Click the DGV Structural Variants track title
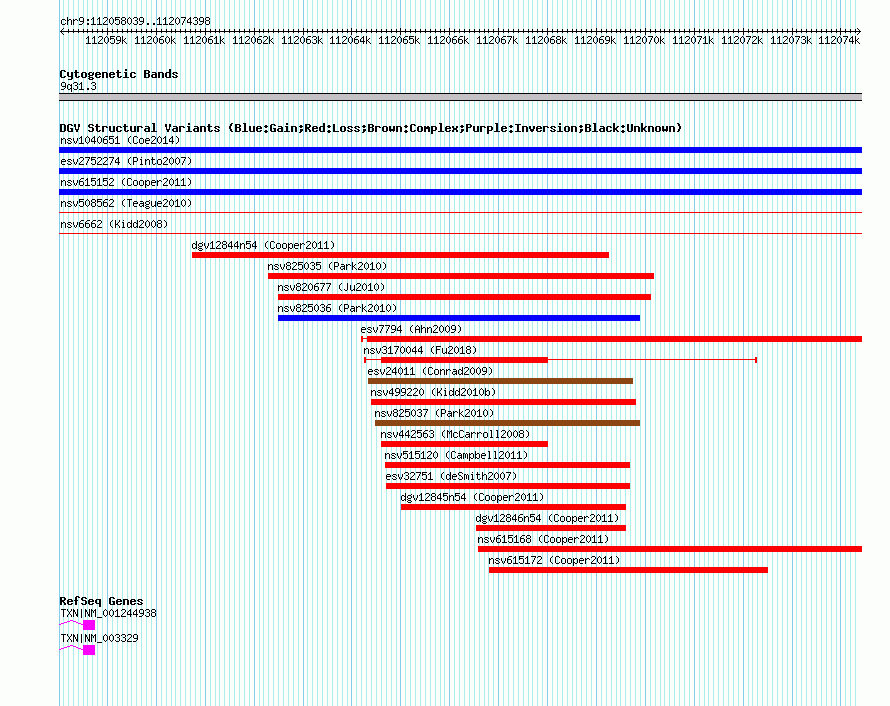This screenshot has height=706, width=890. click(371, 128)
